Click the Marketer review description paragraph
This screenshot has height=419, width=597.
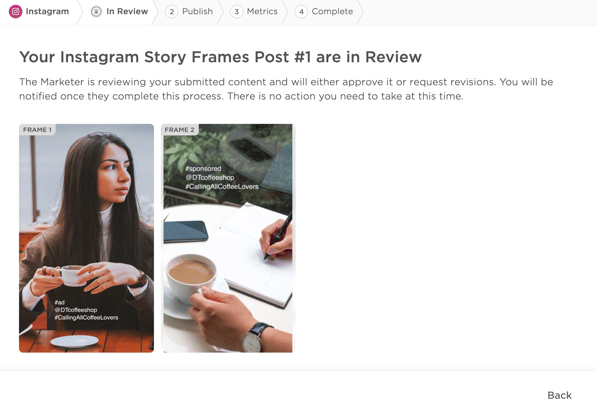click(x=286, y=89)
